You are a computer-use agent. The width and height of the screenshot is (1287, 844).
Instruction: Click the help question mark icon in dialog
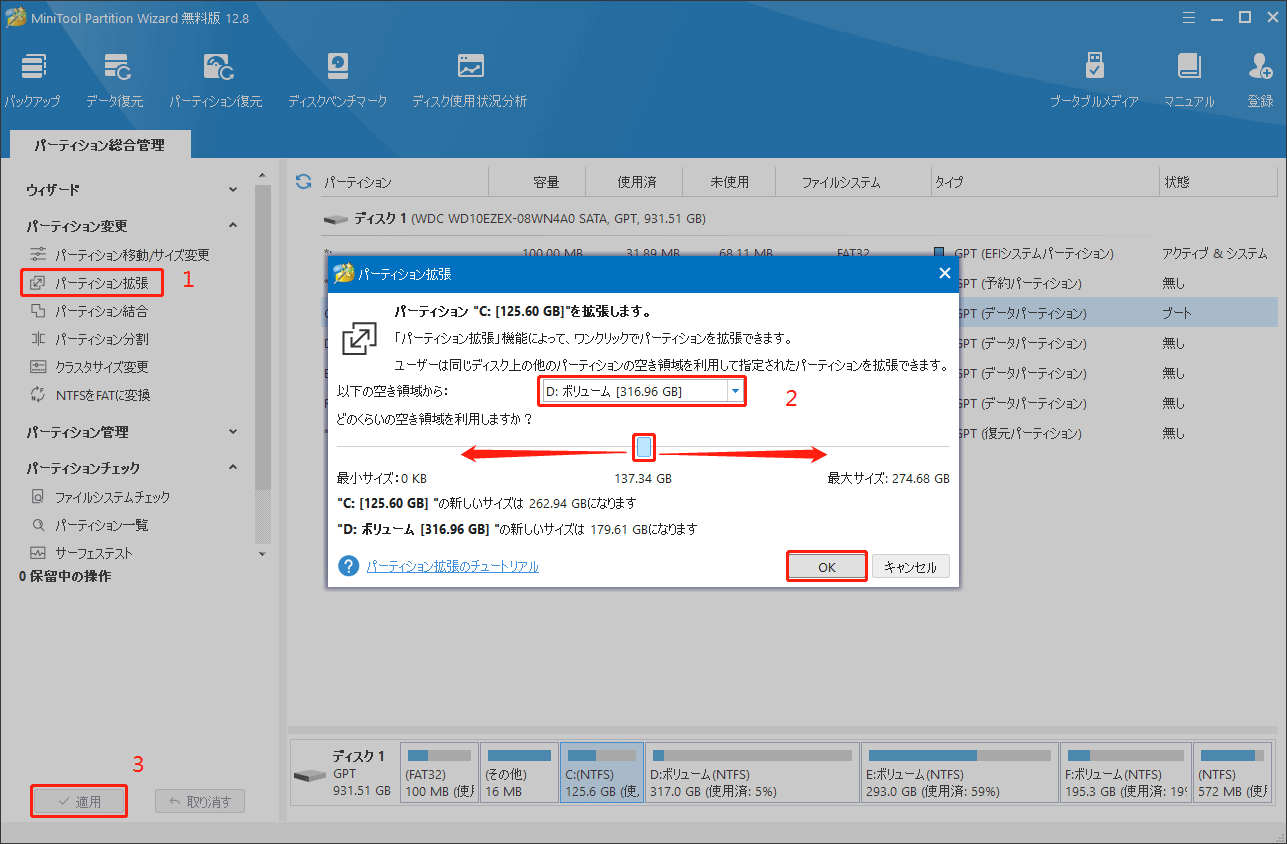(x=348, y=566)
